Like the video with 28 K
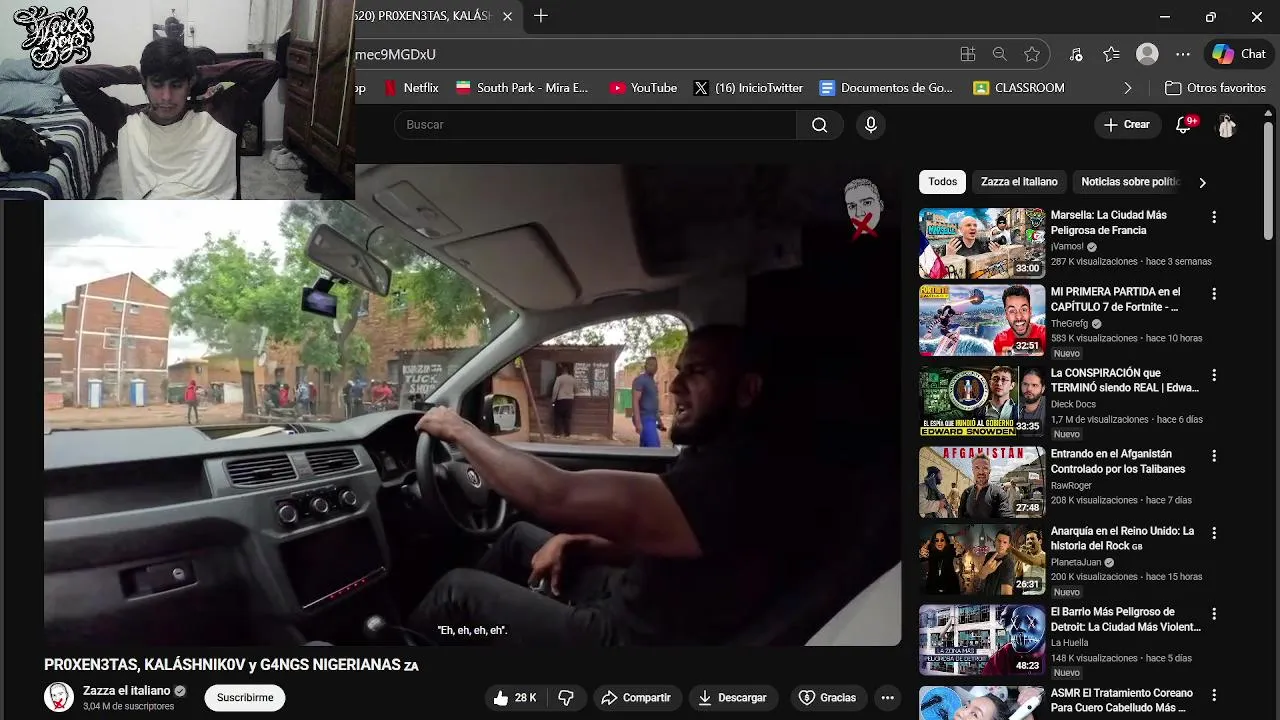The width and height of the screenshot is (1280, 720). pos(515,698)
